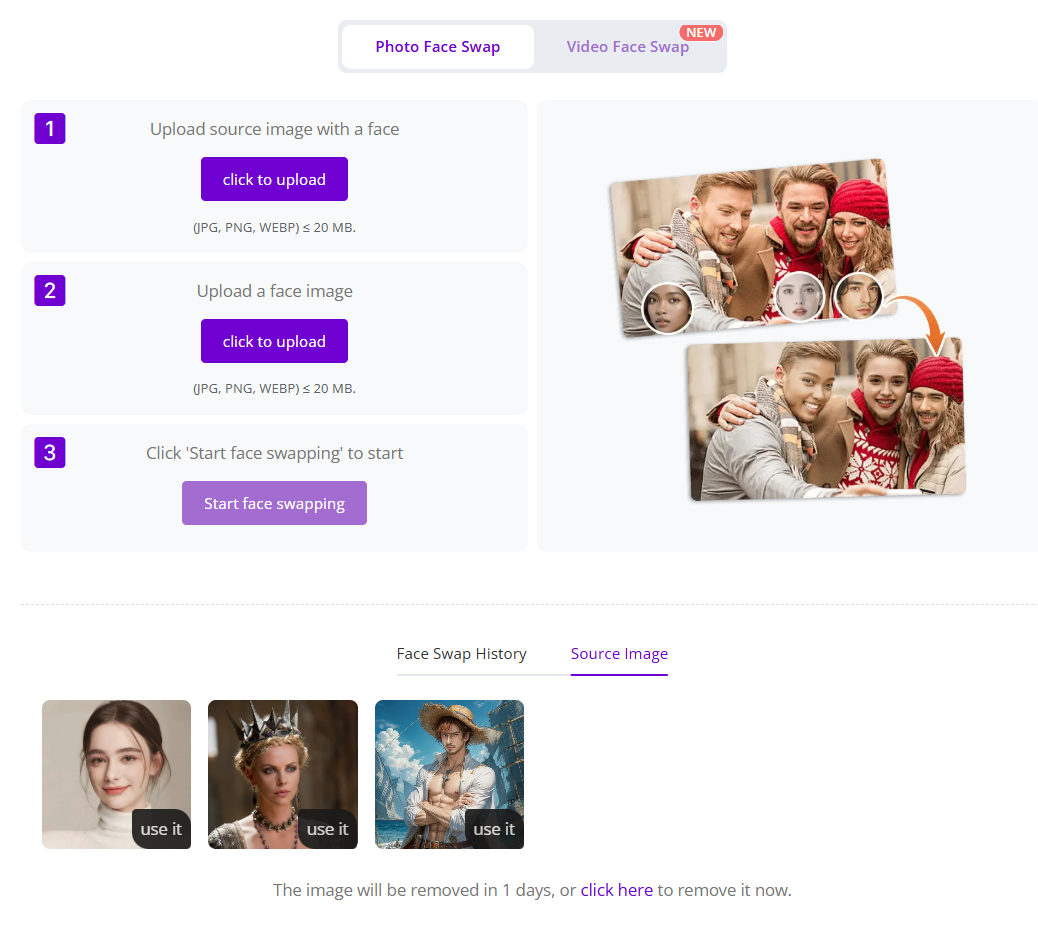
Task: Click the swapped result example image
Action: coord(826,419)
